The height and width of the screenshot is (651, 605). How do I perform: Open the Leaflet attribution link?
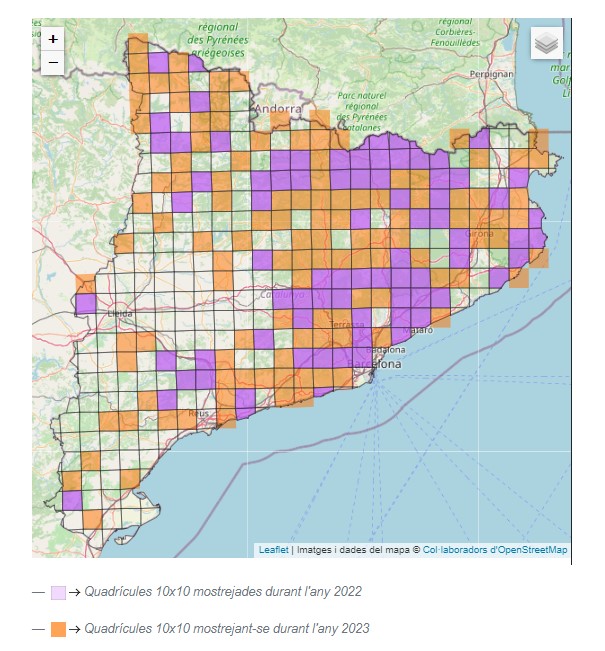[273, 550]
